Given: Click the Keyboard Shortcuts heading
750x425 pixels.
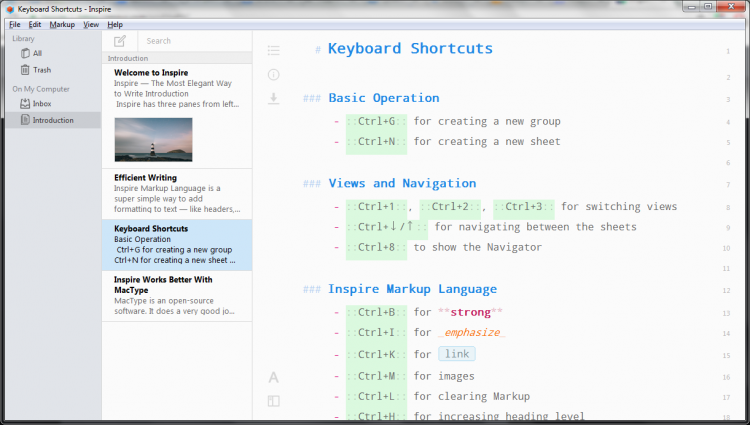Looking at the screenshot, I should (x=410, y=48).
